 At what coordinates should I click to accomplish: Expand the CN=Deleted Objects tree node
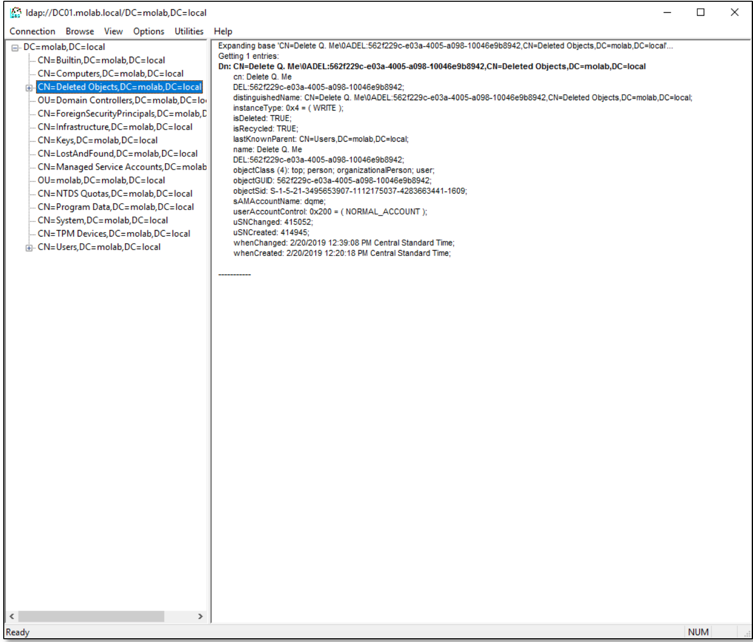tap(28, 87)
